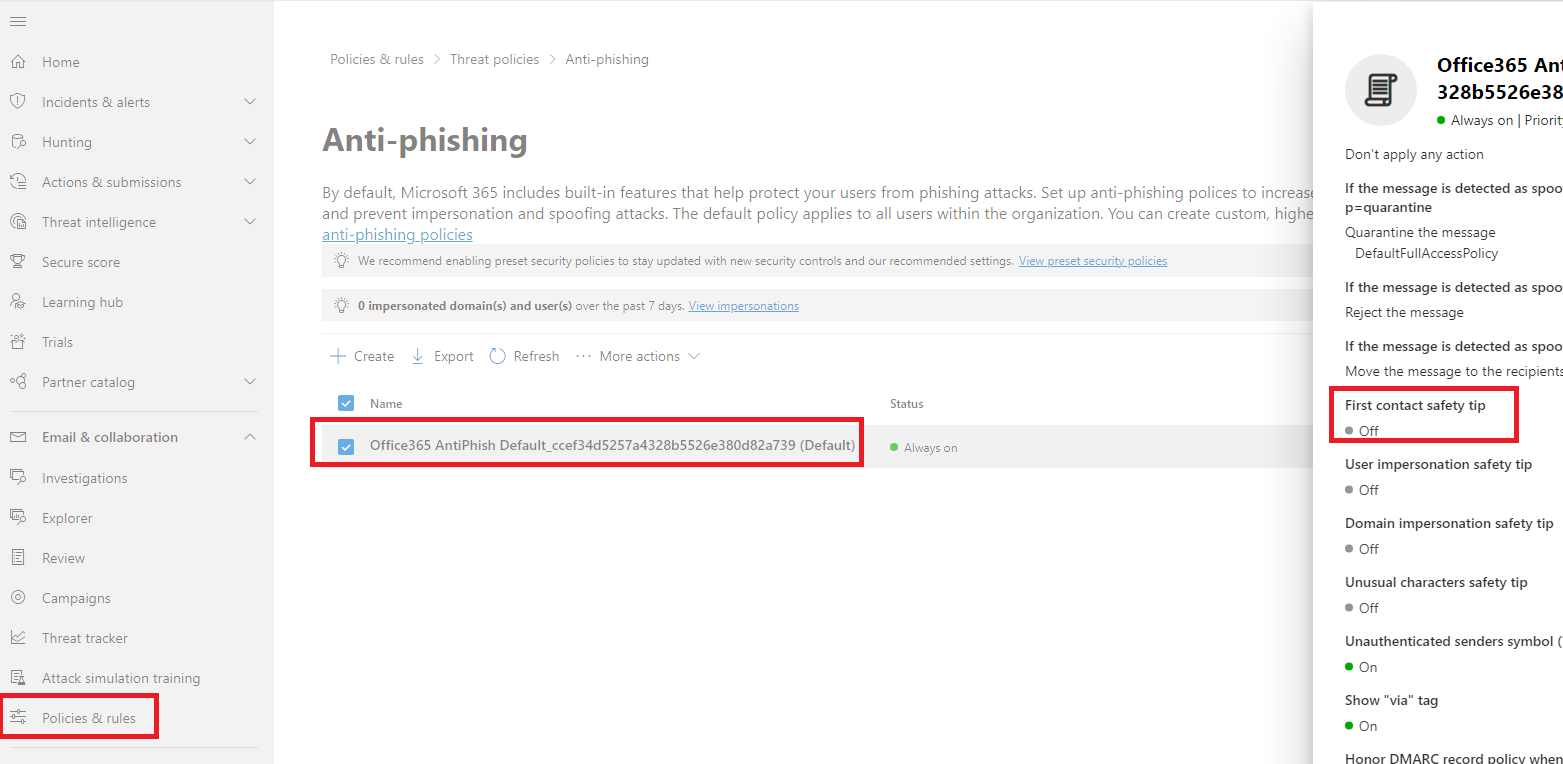Viewport: 1563px width, 764px height.
Task: Open View preset security policies link
Action: click(x=1093, y=261)
